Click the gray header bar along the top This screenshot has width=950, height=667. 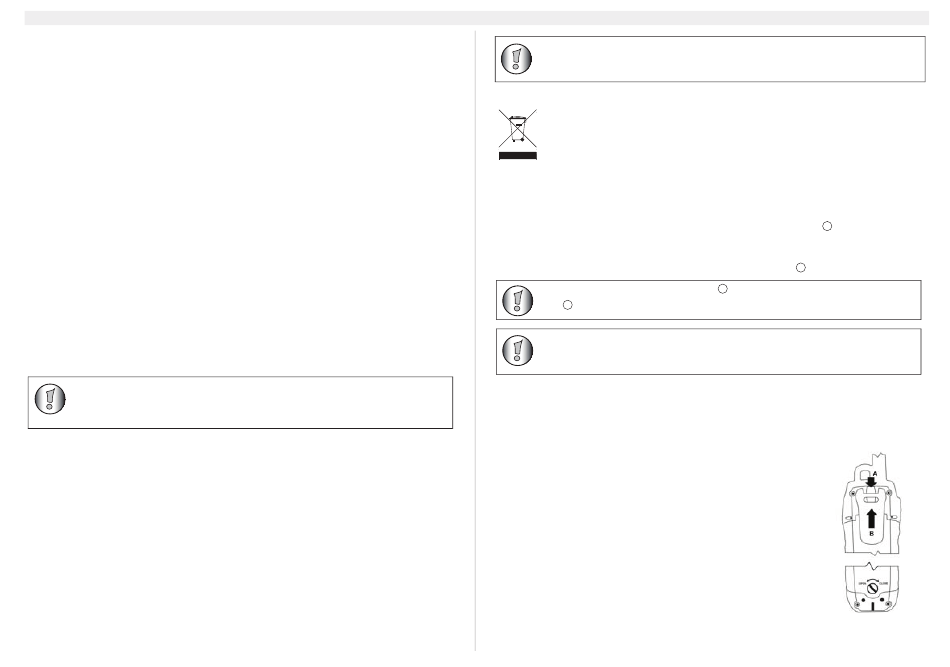click(475, 18)
